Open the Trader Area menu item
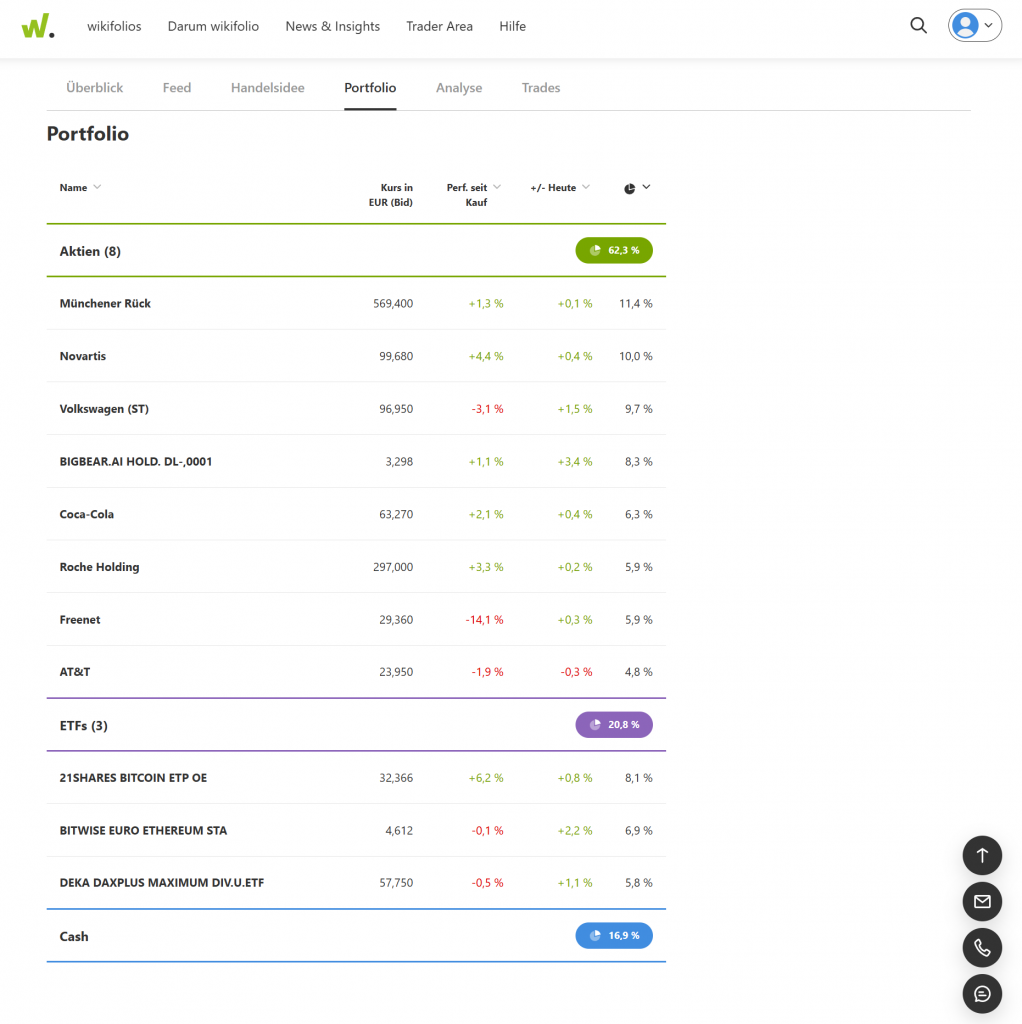The image size is (1022, 1024). tap(439, 26)
